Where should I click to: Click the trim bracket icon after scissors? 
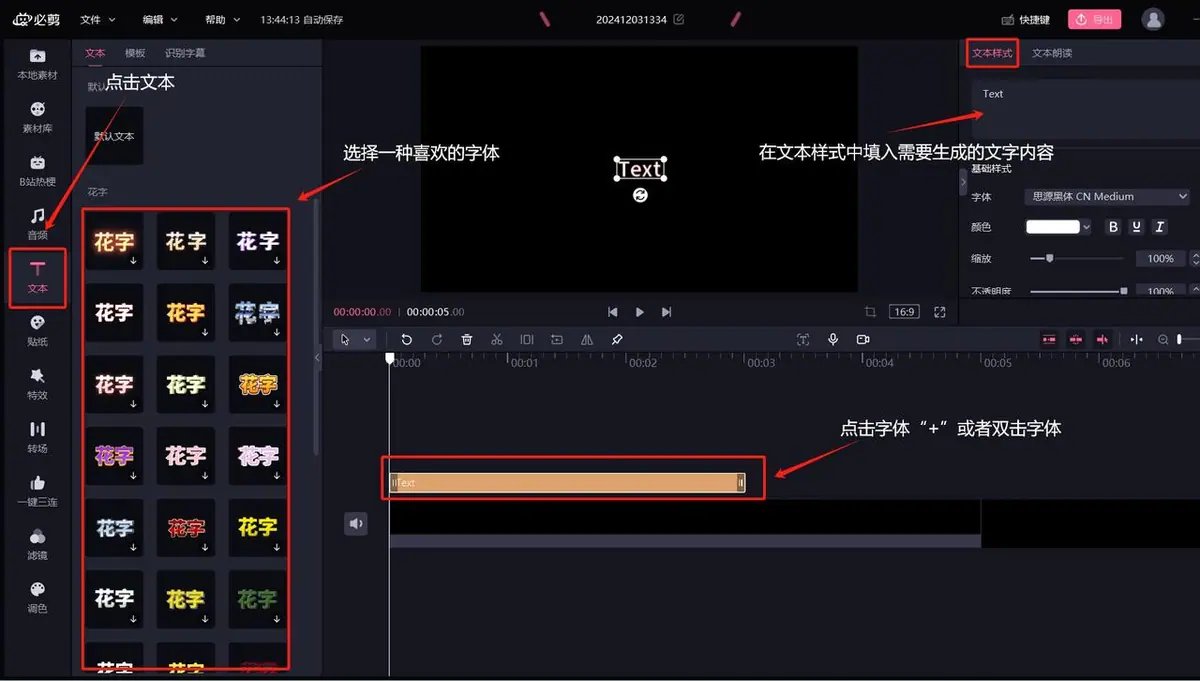[527, 340]
